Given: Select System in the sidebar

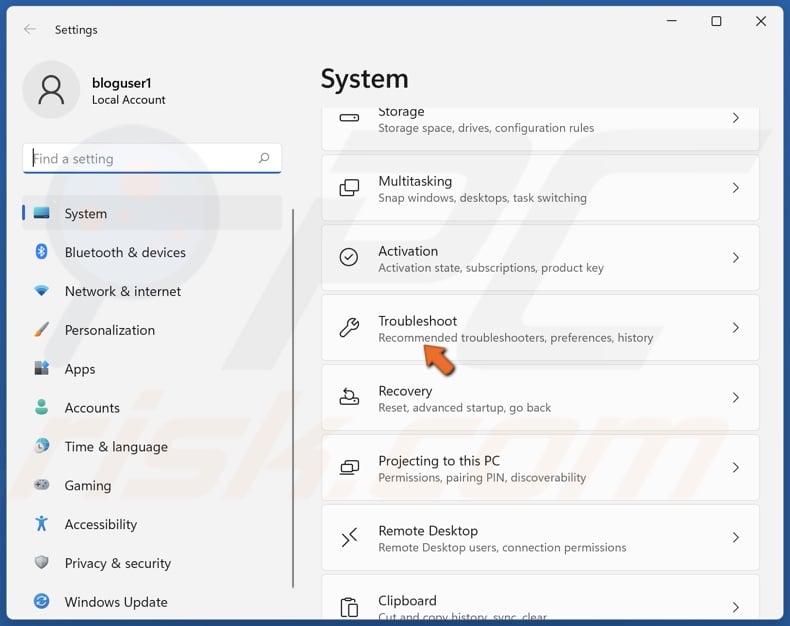Looking at the screenshot, I should [152, 213].
